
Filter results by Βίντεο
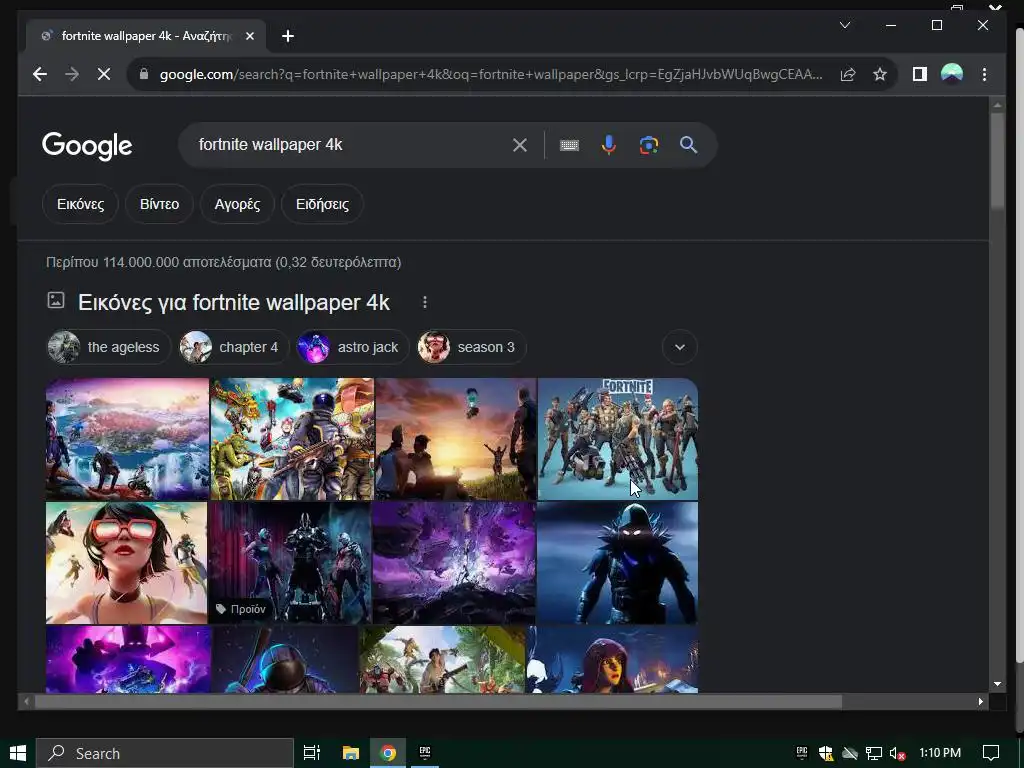point(159,204)
